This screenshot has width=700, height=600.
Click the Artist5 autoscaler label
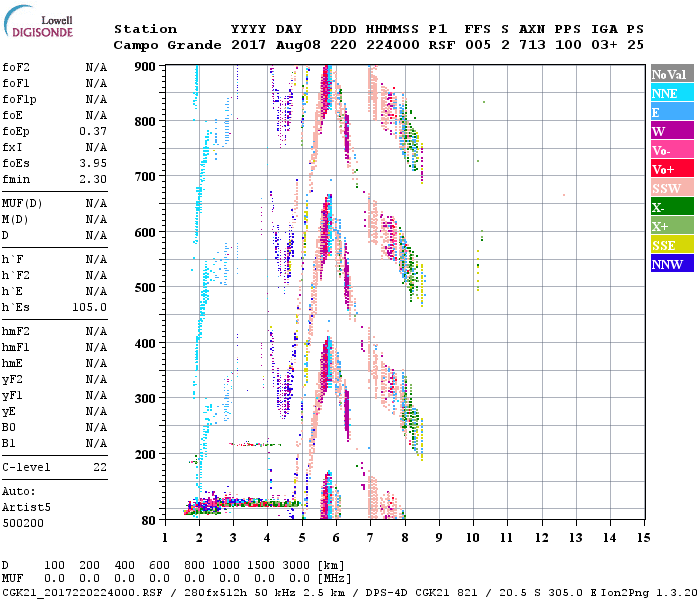[26, 507]
